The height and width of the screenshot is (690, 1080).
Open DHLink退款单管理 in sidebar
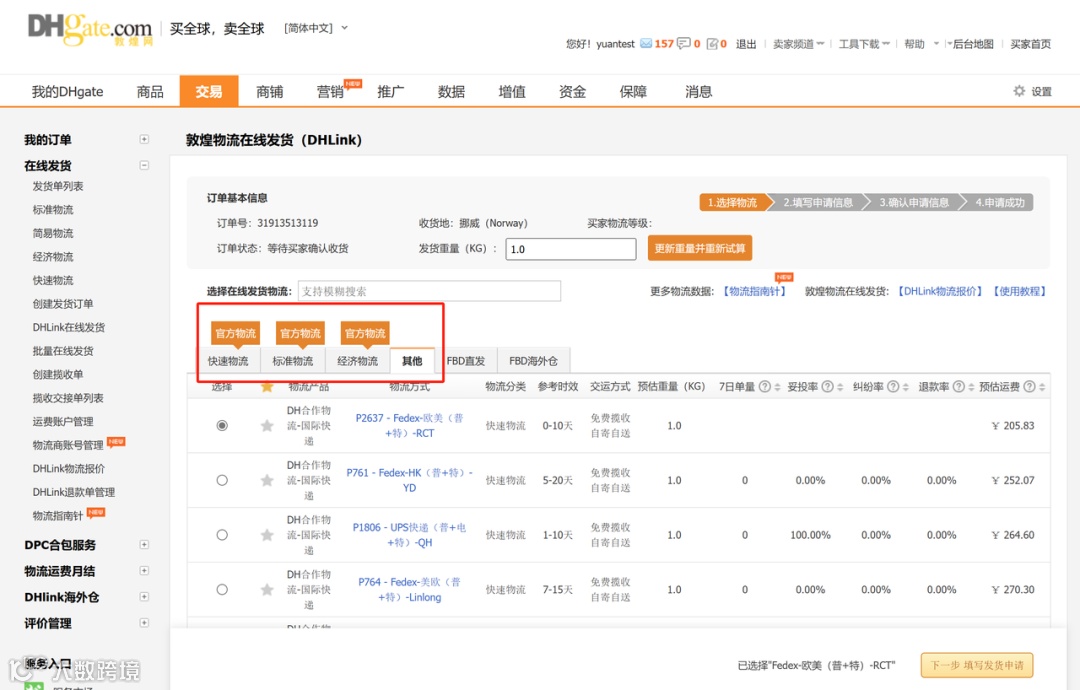(74, 492)
